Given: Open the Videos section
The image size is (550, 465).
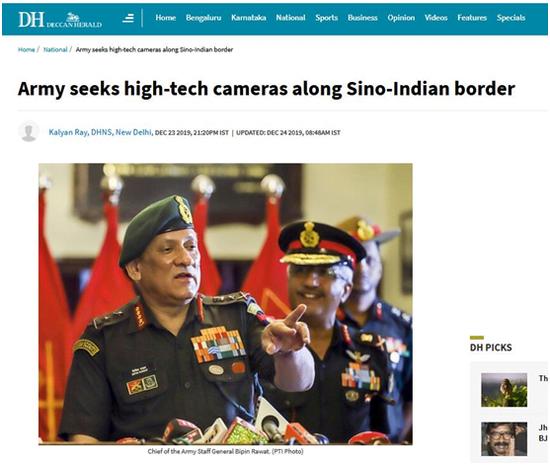Looking at the screenshot, I should pos(436,18).
